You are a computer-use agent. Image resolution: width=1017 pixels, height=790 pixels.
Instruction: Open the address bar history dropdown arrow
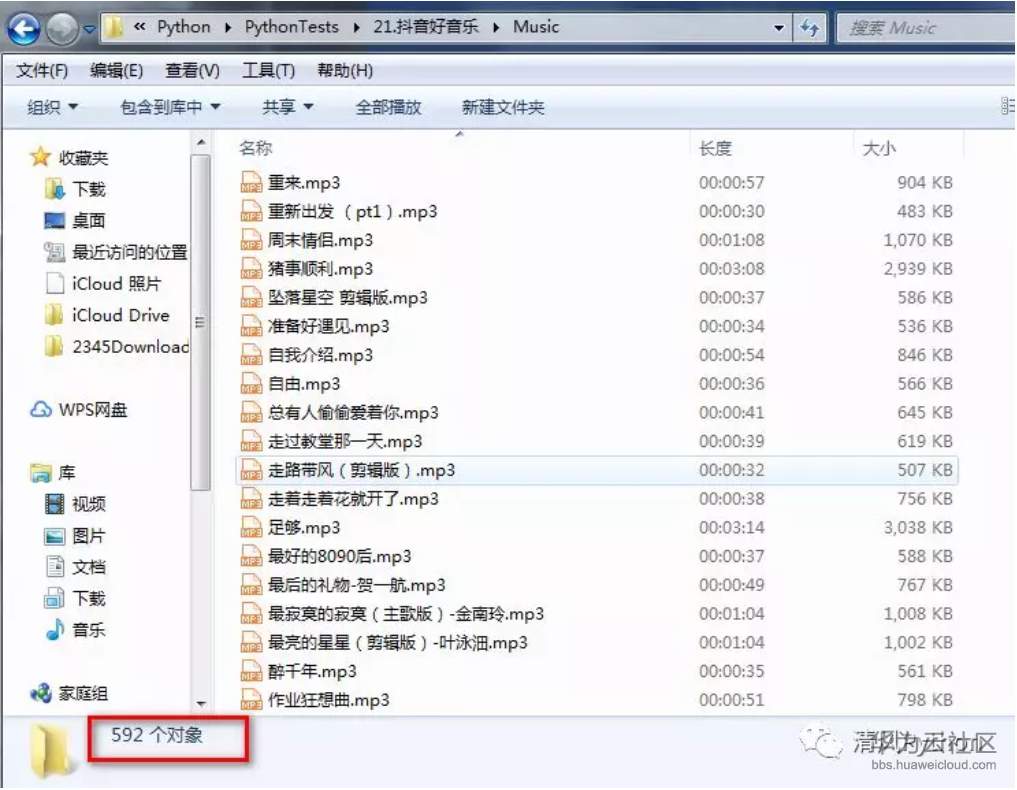point(780,27)
